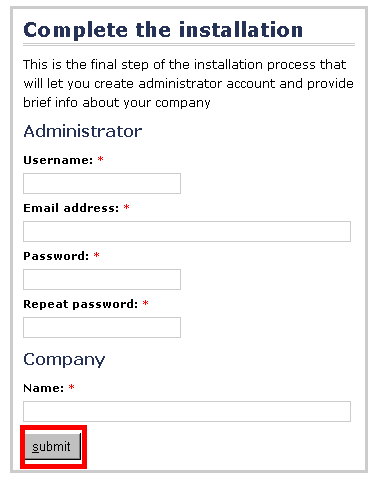Click the Email address label

coord(71,208)
